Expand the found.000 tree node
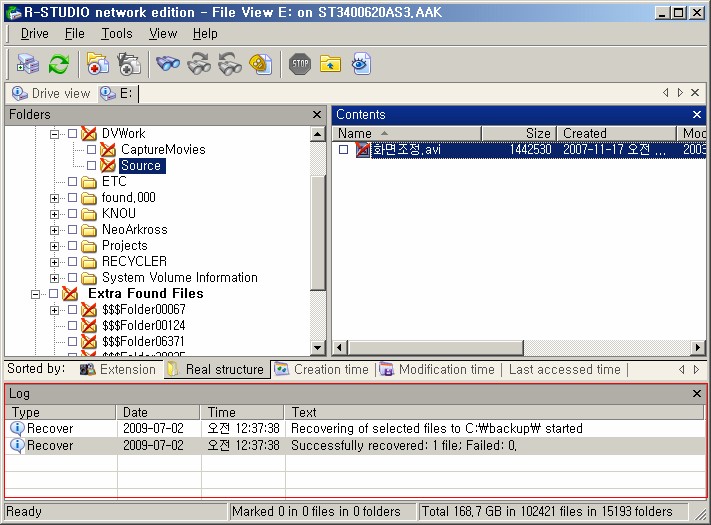 [x=54, y=198]
